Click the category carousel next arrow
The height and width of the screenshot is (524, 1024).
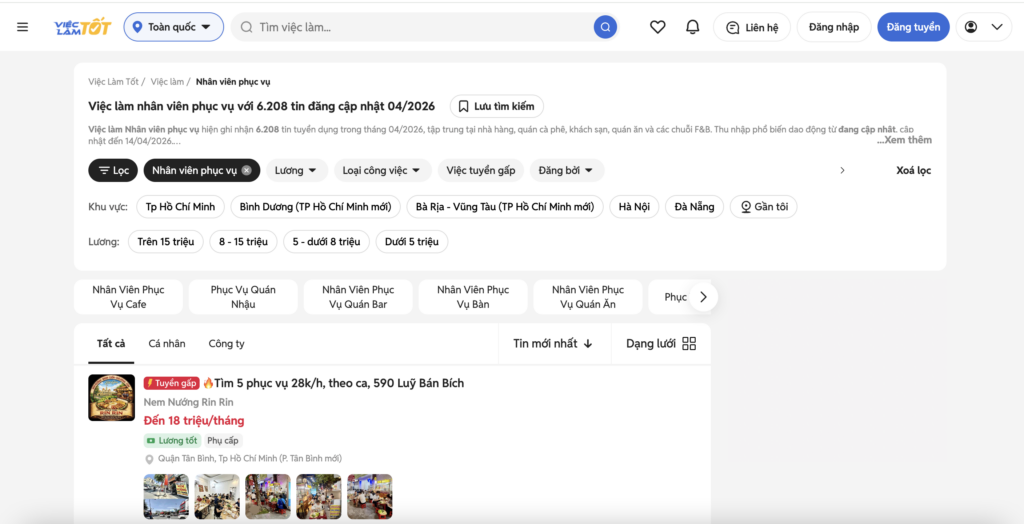click(703, 297)
